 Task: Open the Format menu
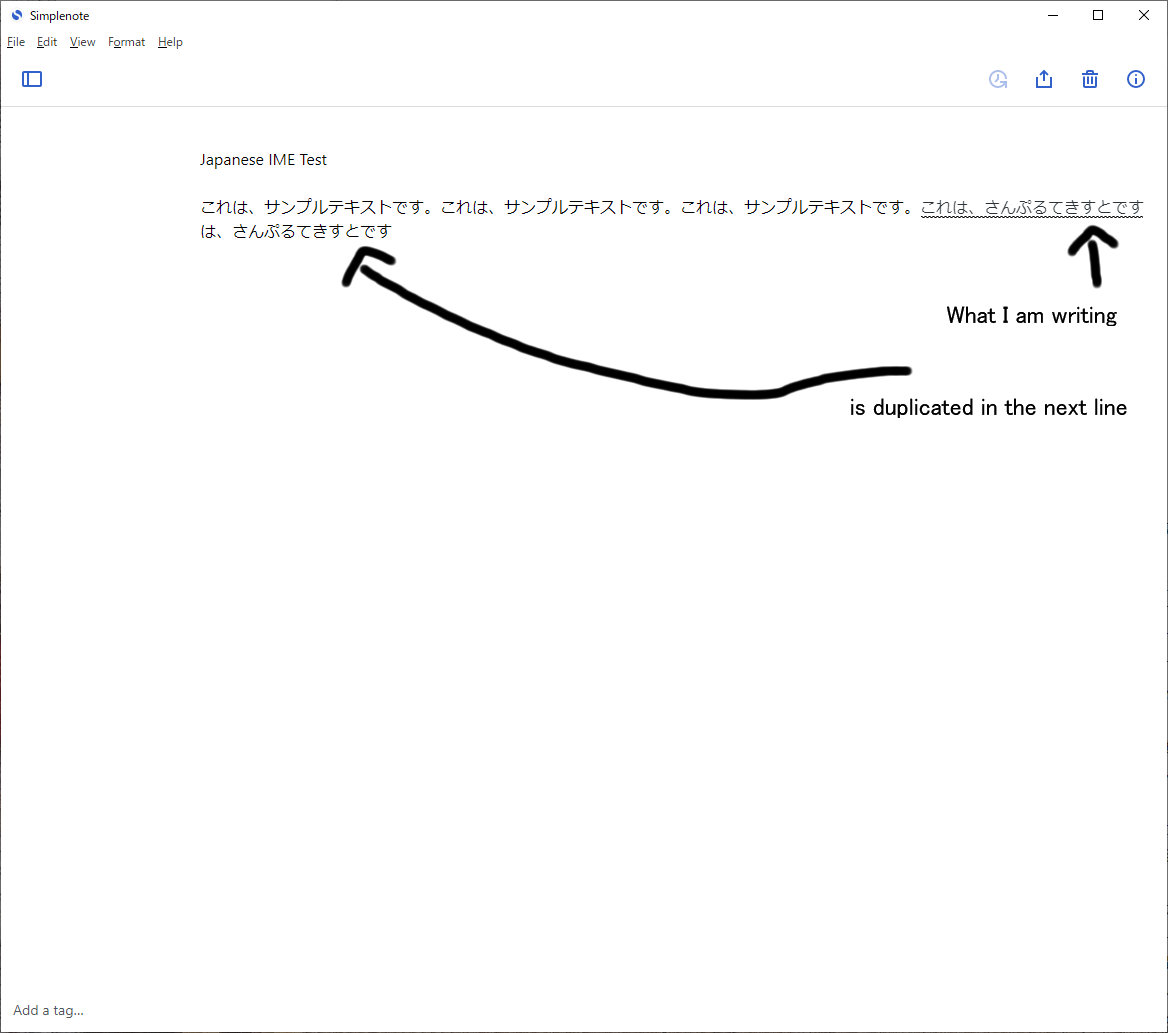pyautogui.click(x=126, y=42)
